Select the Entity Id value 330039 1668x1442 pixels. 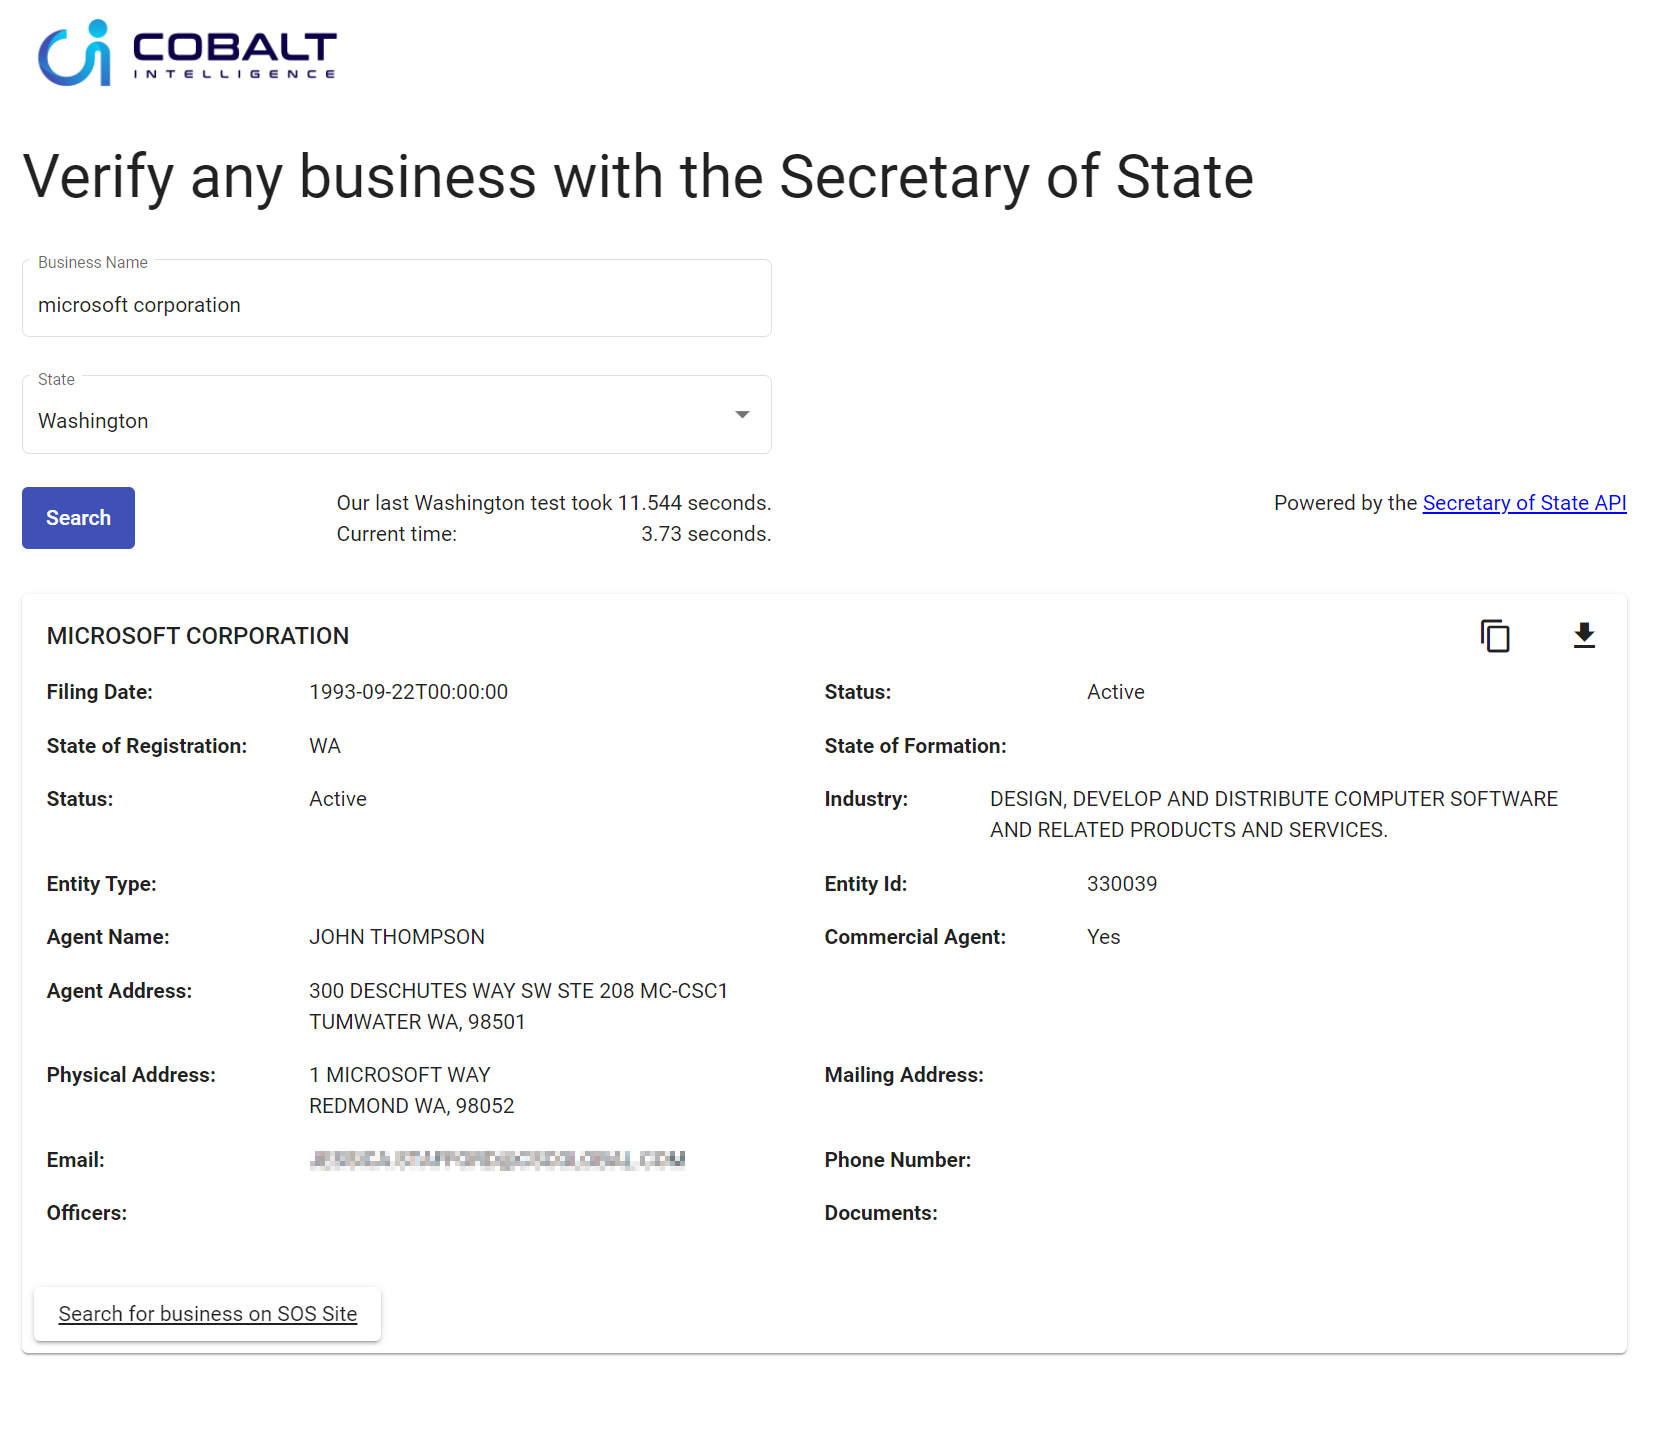(1121, 883)
